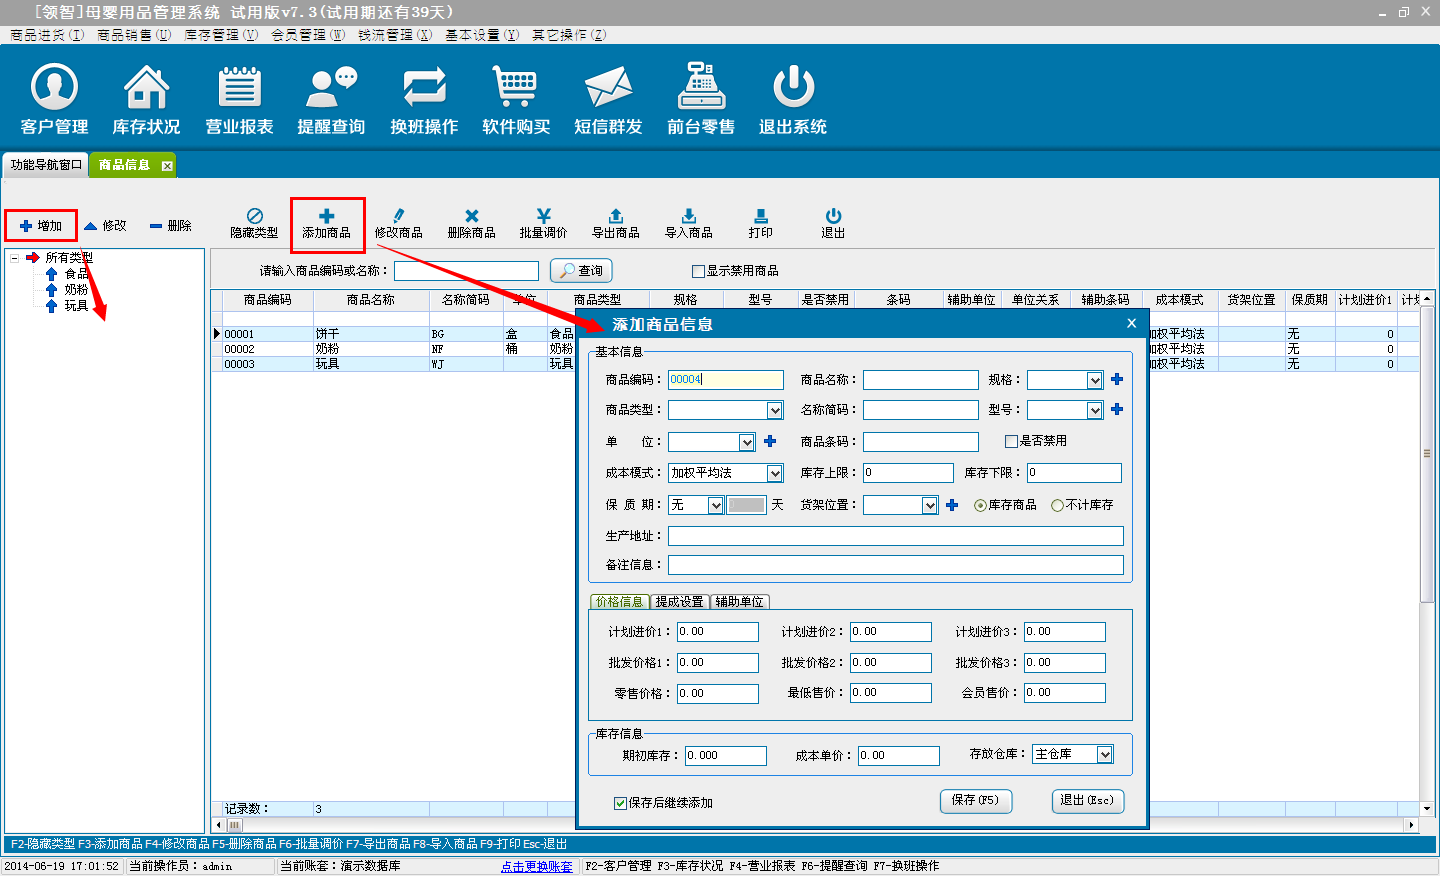Launch 前台零售 cash register icon
The image size is (1440, 876).
(x=701, y=99)
